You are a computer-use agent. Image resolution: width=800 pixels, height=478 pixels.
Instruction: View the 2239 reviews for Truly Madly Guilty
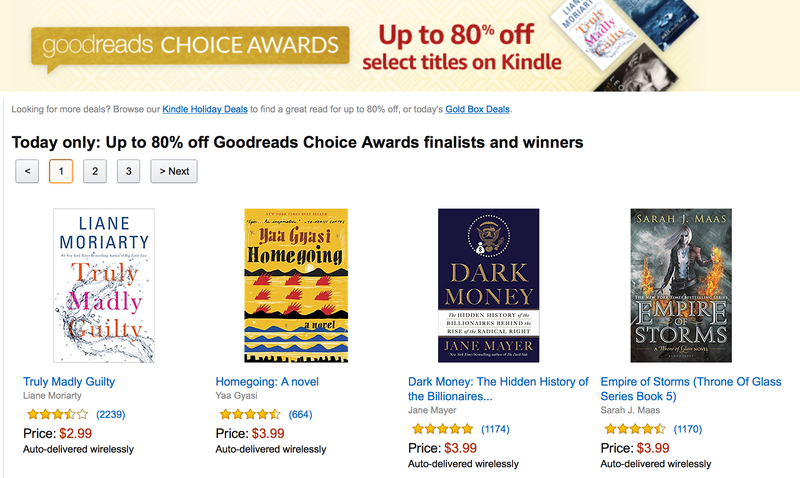click(x=111, y=414)
